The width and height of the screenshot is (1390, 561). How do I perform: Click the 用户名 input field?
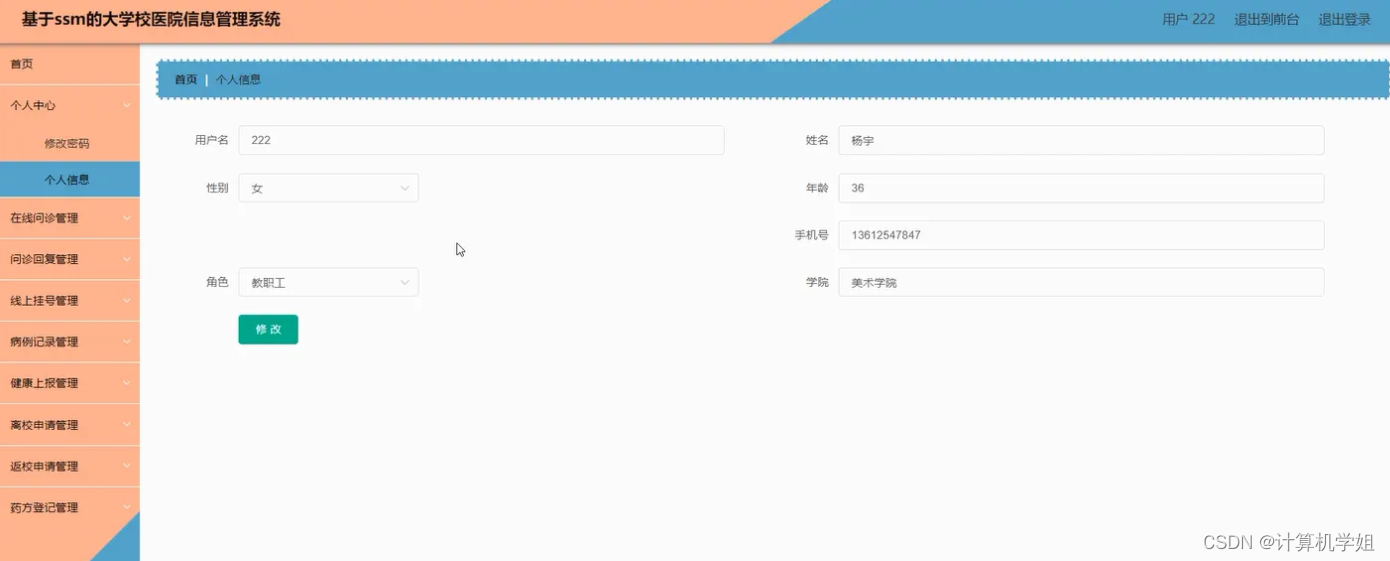tap(481, 140)
